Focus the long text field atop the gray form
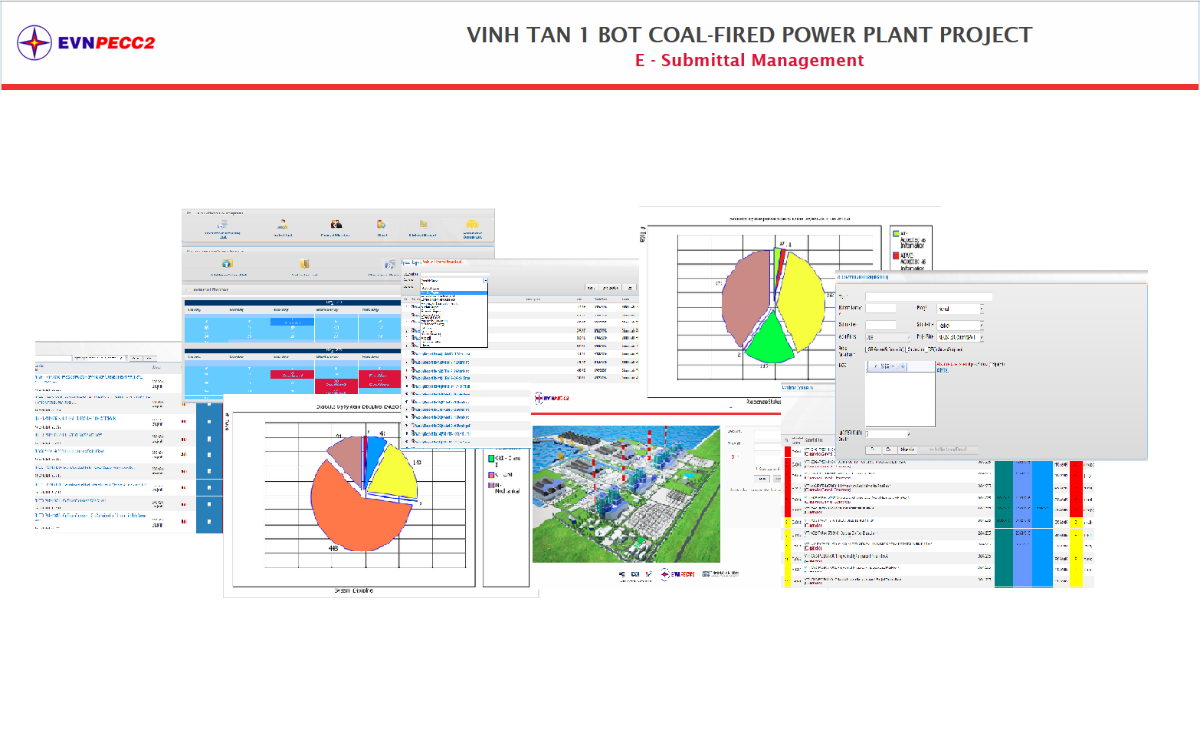The width and height of the screenshot is (1200, 742). tap(928, 296)
